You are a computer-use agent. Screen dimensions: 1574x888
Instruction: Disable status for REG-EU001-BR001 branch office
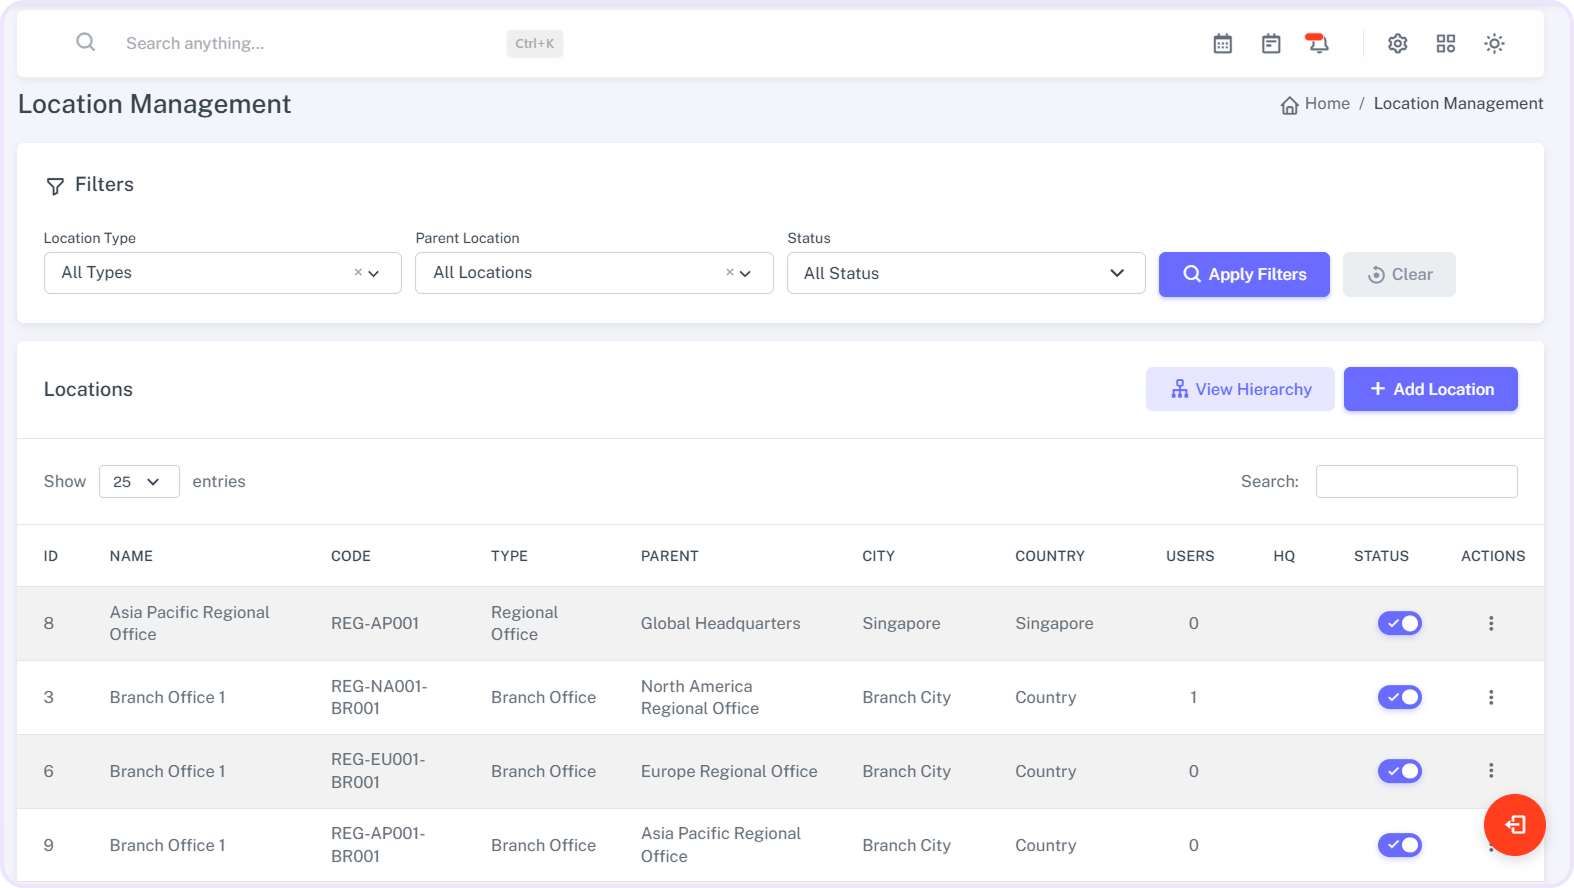point(1399,771)
